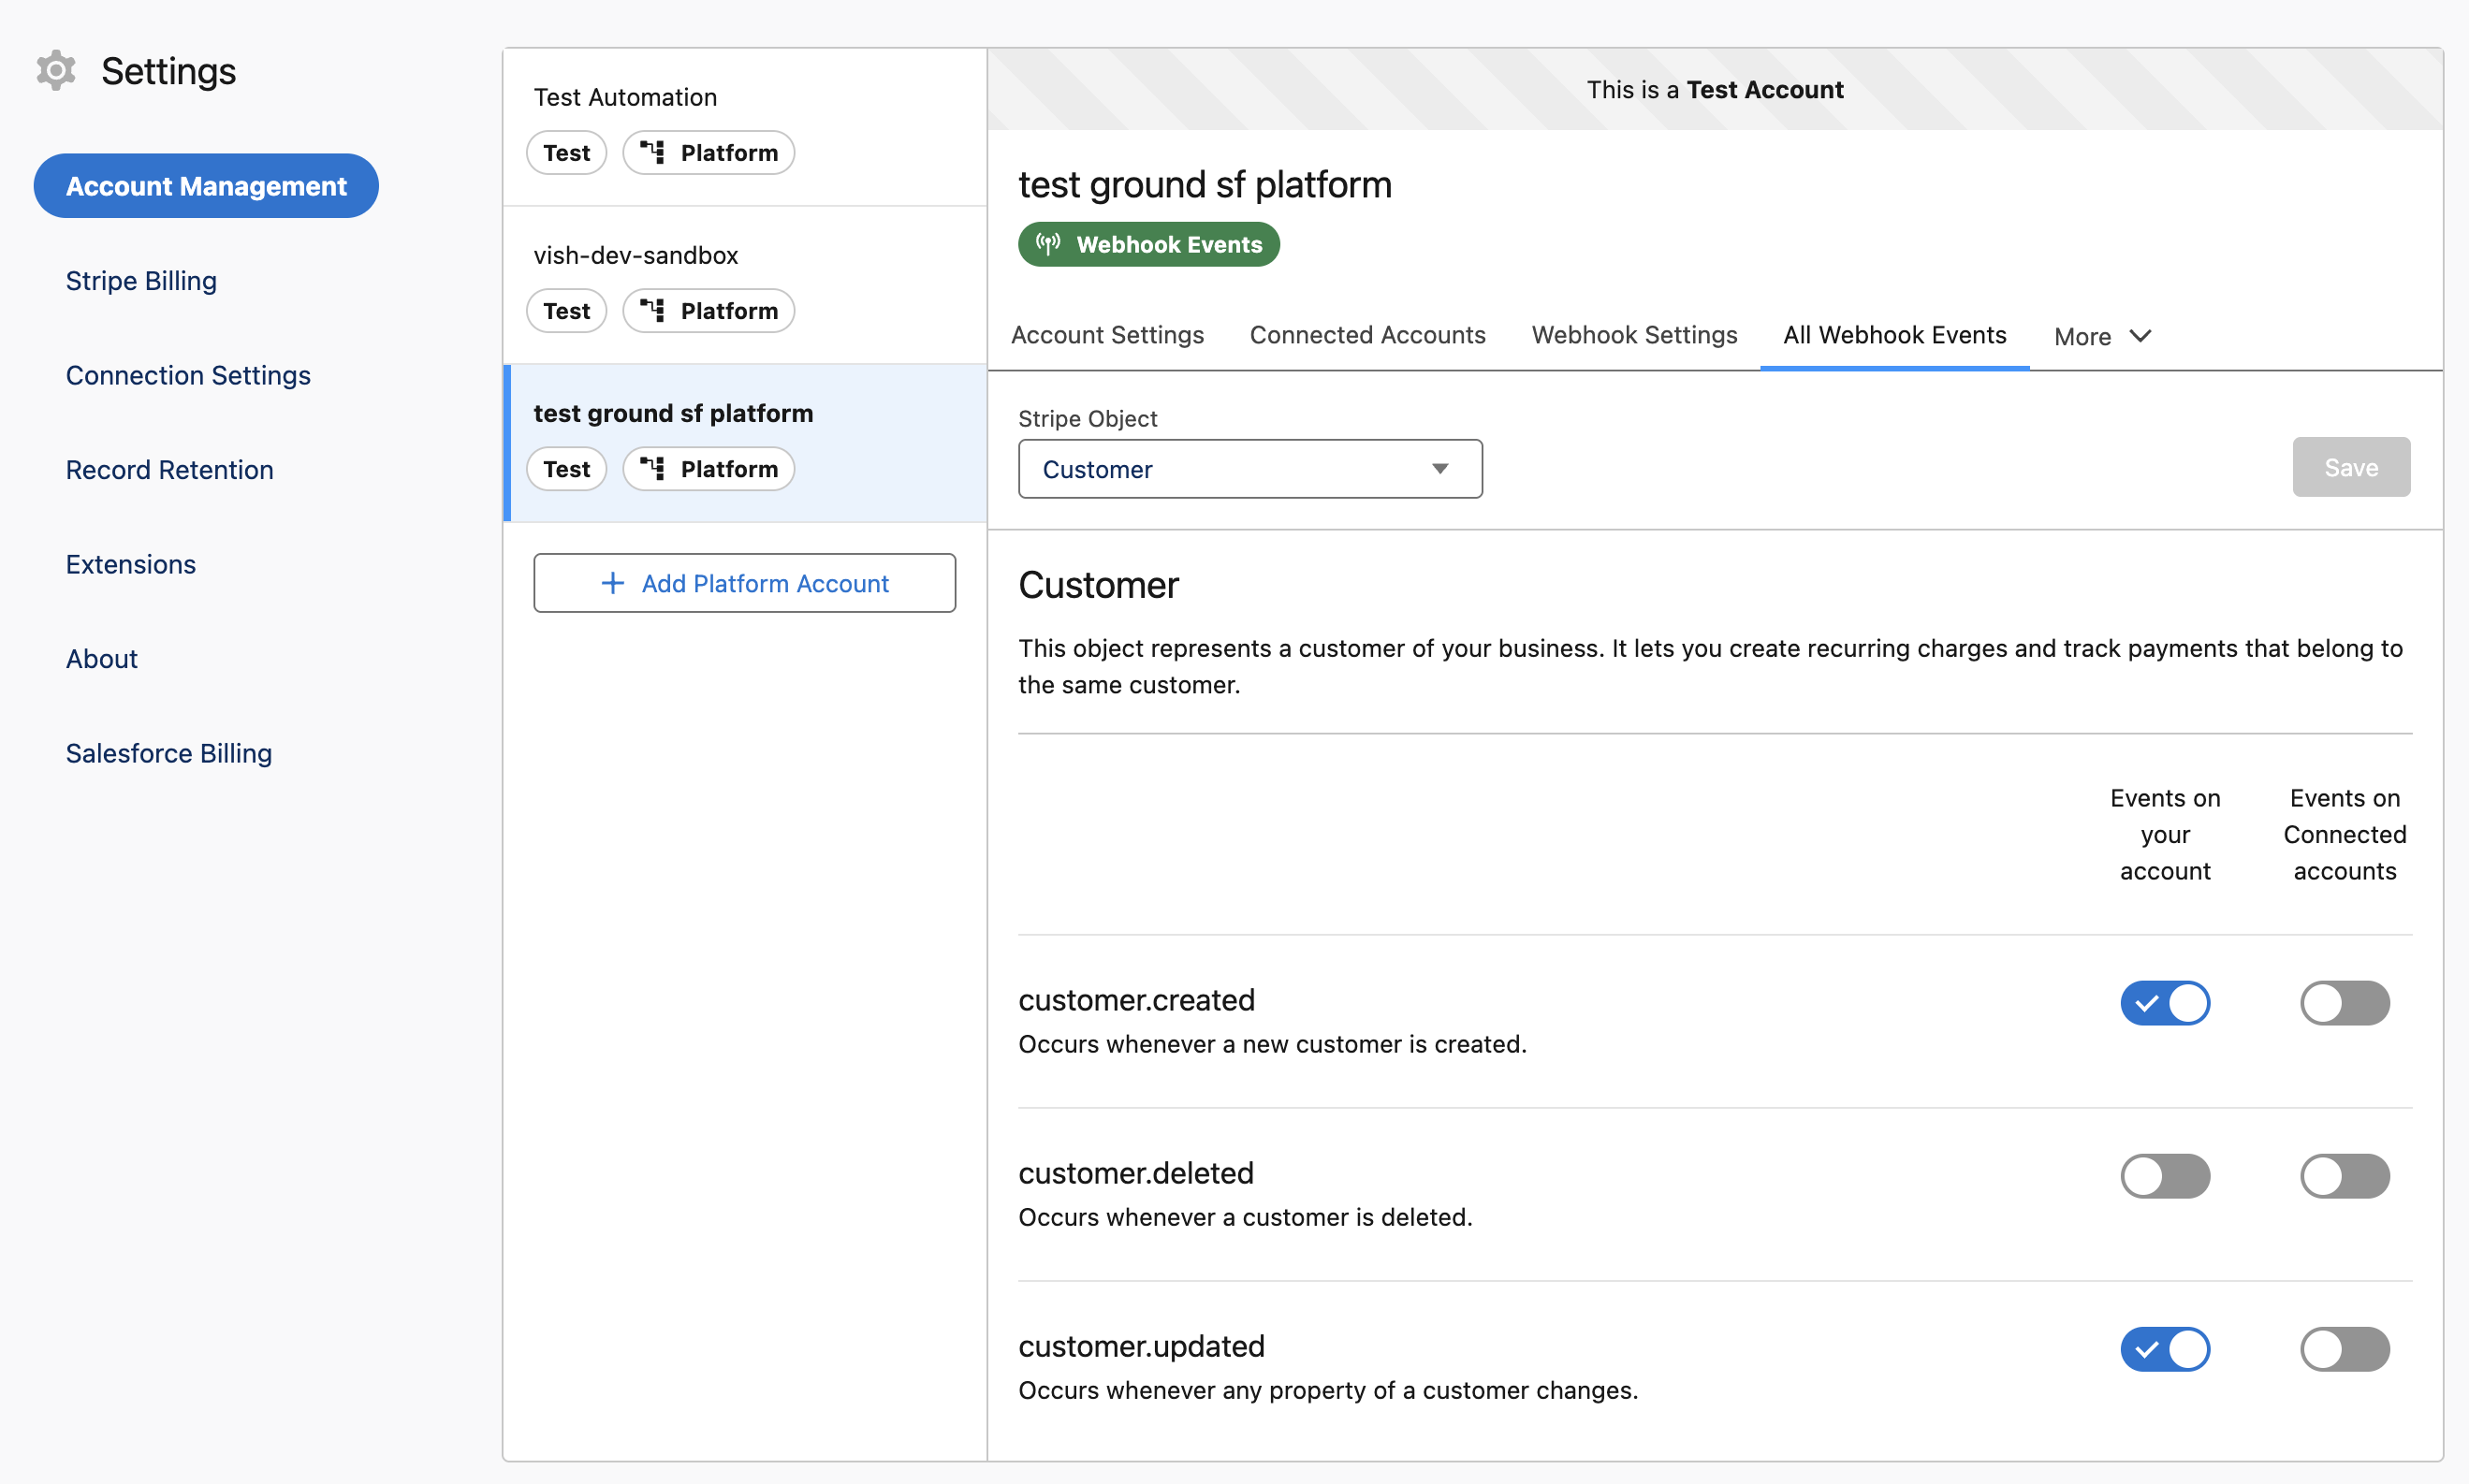Click the Save button
The image size is (2469, 1484).
click(x=2350, y=467)
